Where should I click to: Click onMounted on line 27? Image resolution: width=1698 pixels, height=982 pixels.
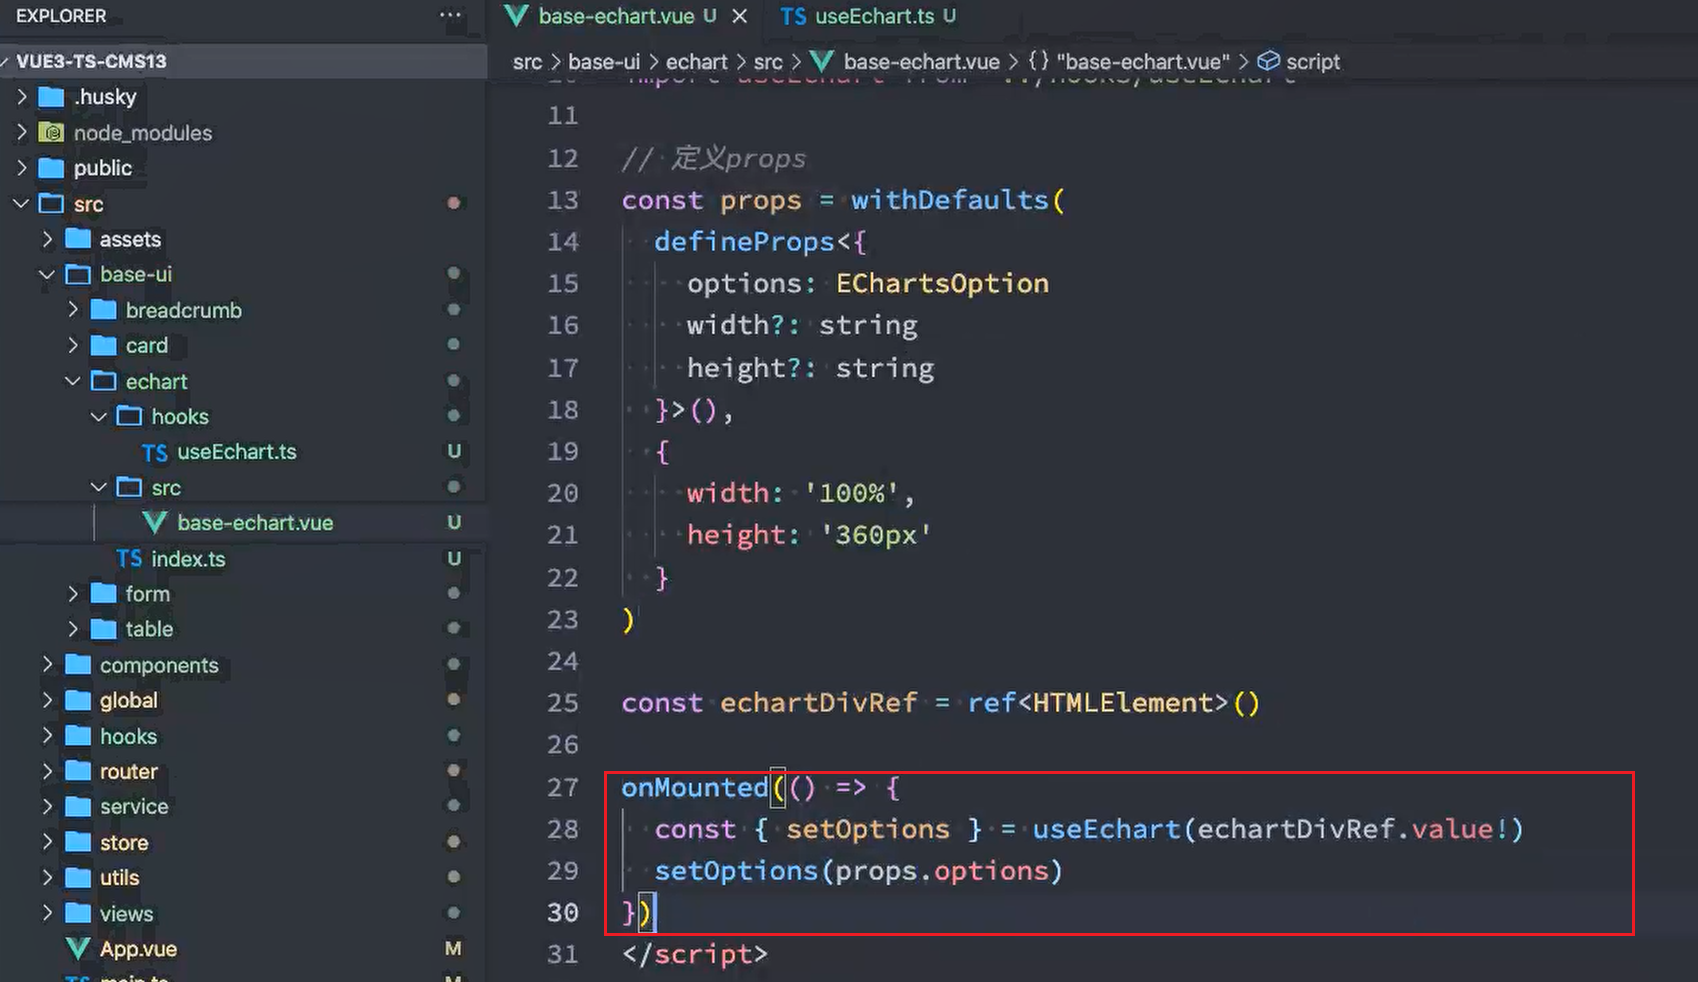click(x=695, y=788)
